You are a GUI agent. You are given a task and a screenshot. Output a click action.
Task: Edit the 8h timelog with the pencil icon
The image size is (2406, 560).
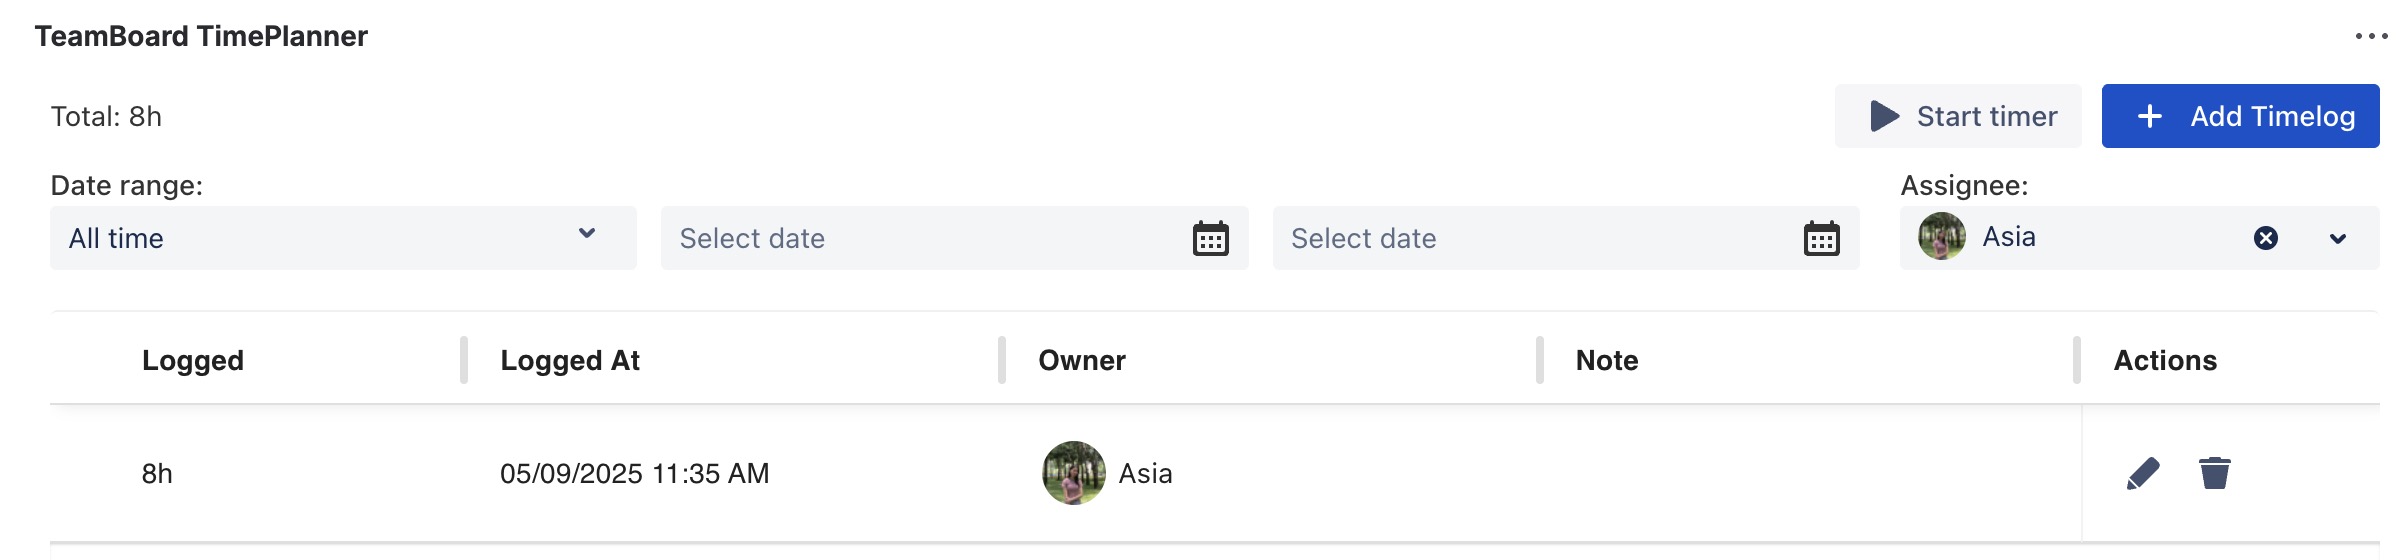tap(2143, 473)
